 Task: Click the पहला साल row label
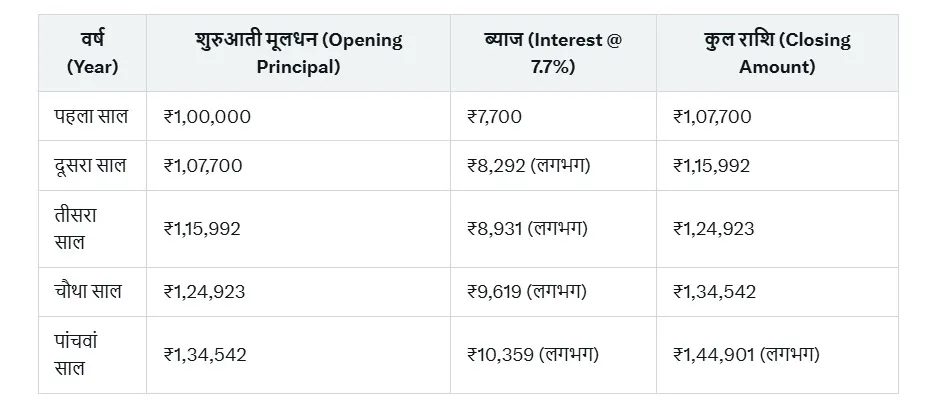click(x=91, y=116)
